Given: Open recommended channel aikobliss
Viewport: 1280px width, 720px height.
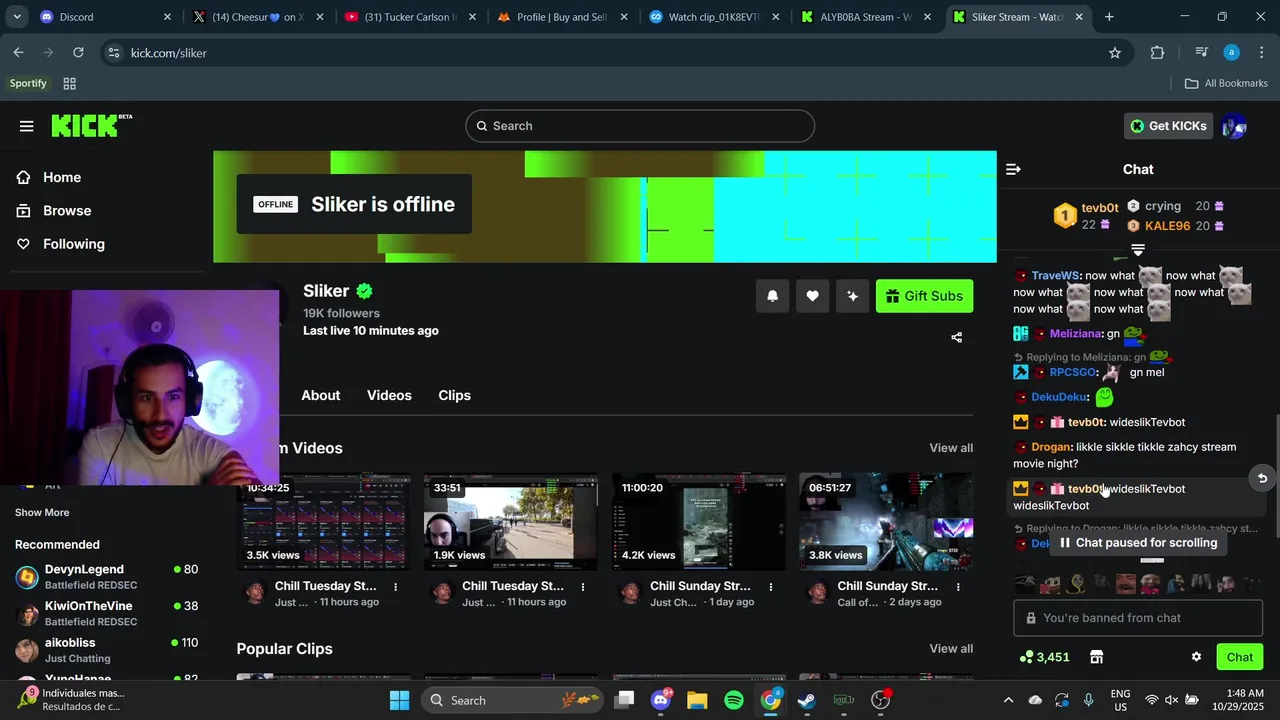Looking at the screenshot, I should click(x=106, y=650).
